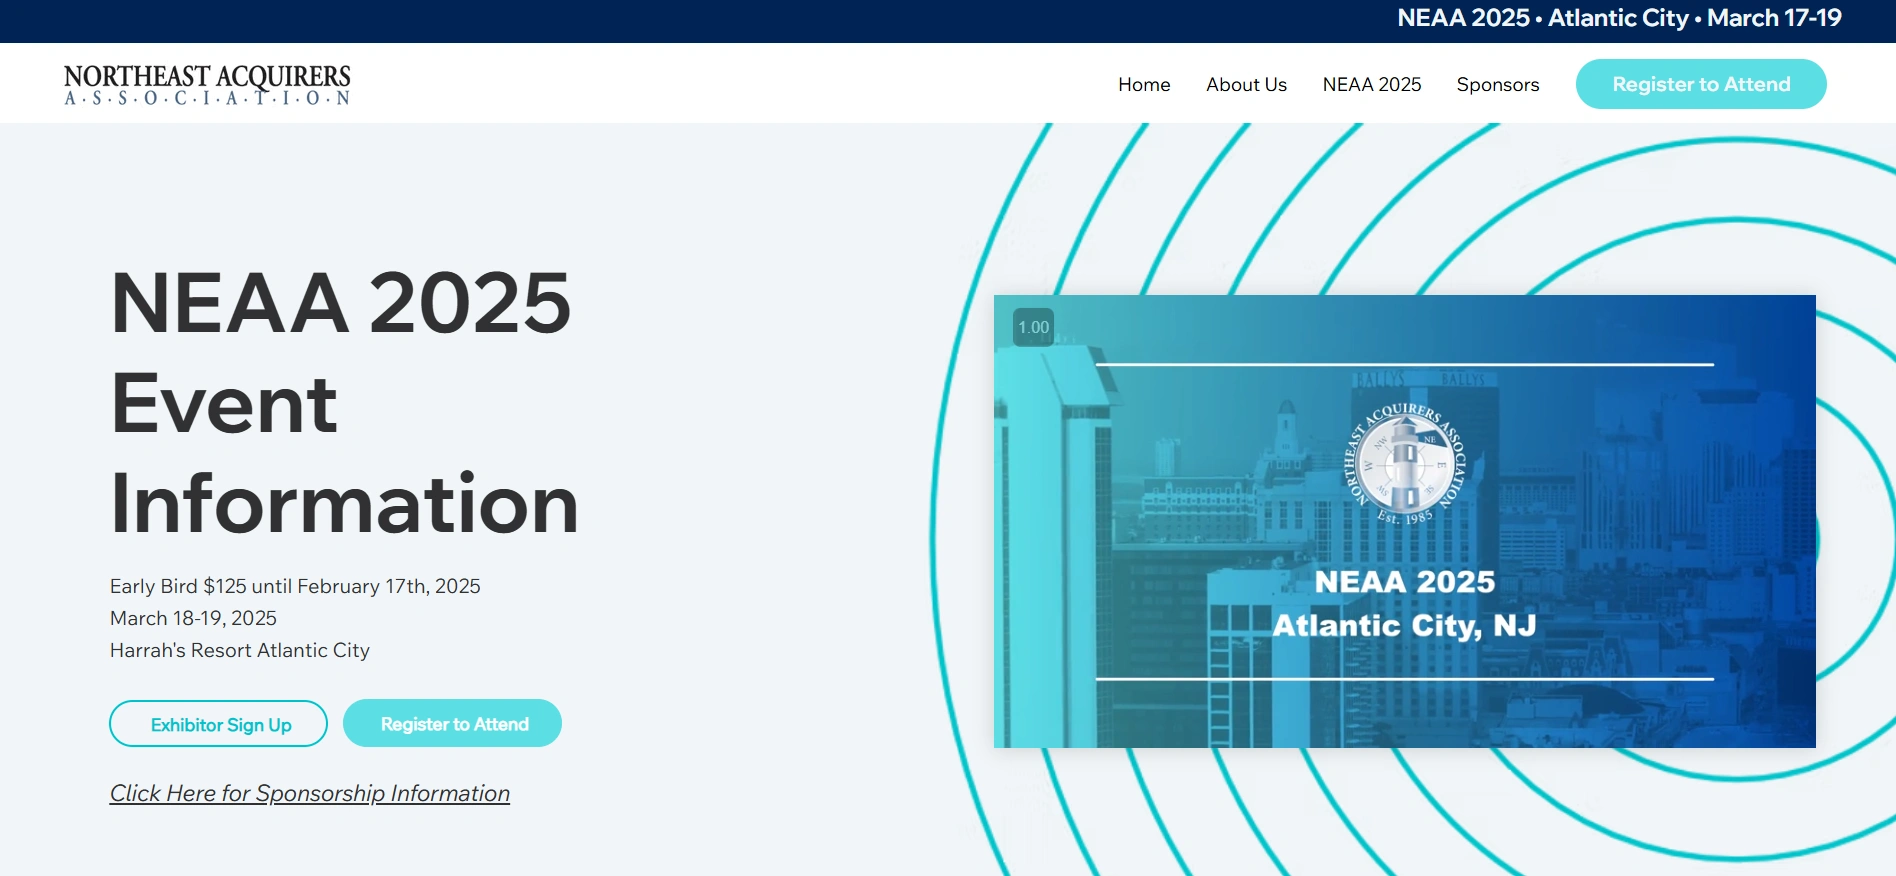This screenshot has width=1896, height=876.
Task: Open the NEAA 2025 nav item
Action: (1371, 85)
